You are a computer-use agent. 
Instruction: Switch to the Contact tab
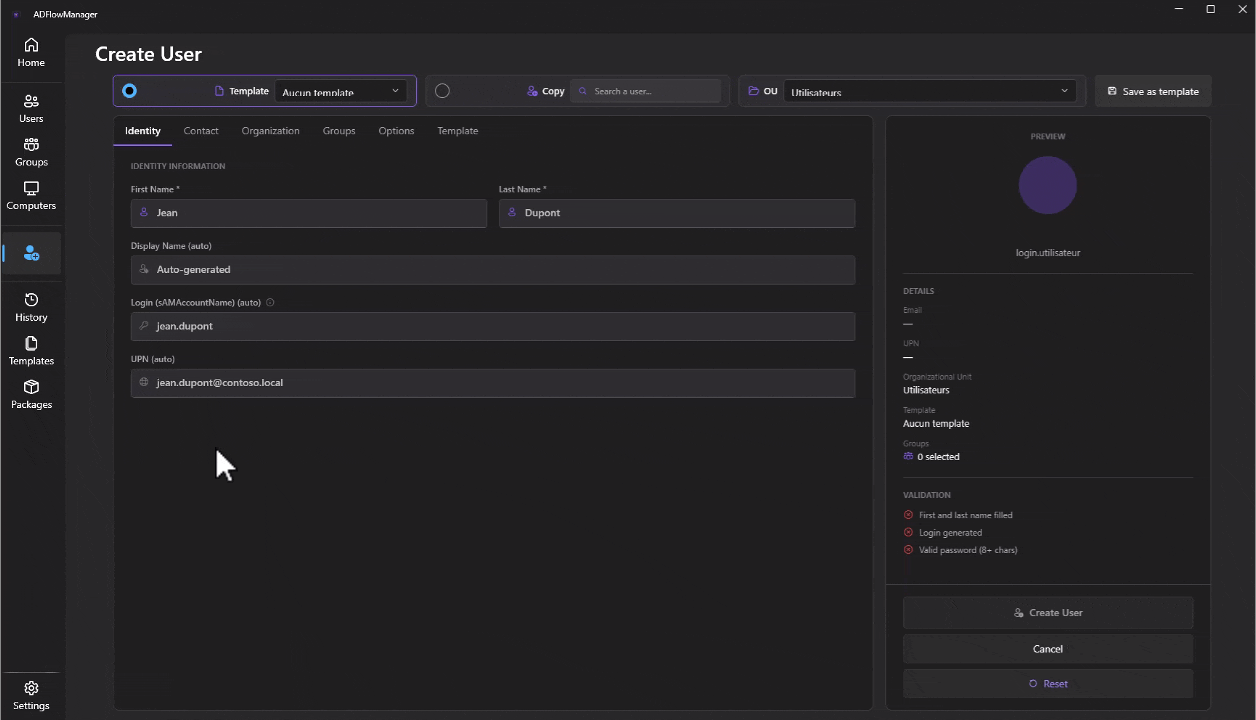[201, 131]
